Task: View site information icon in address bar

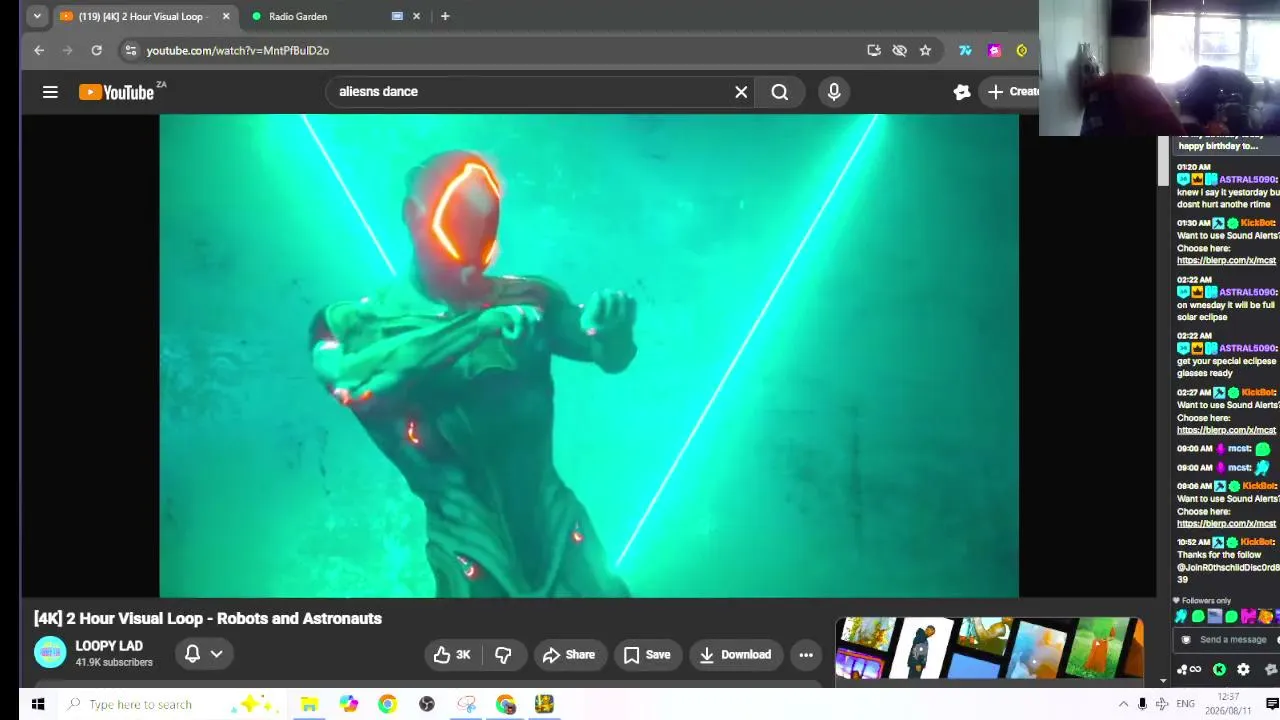Action: point(130,50)
